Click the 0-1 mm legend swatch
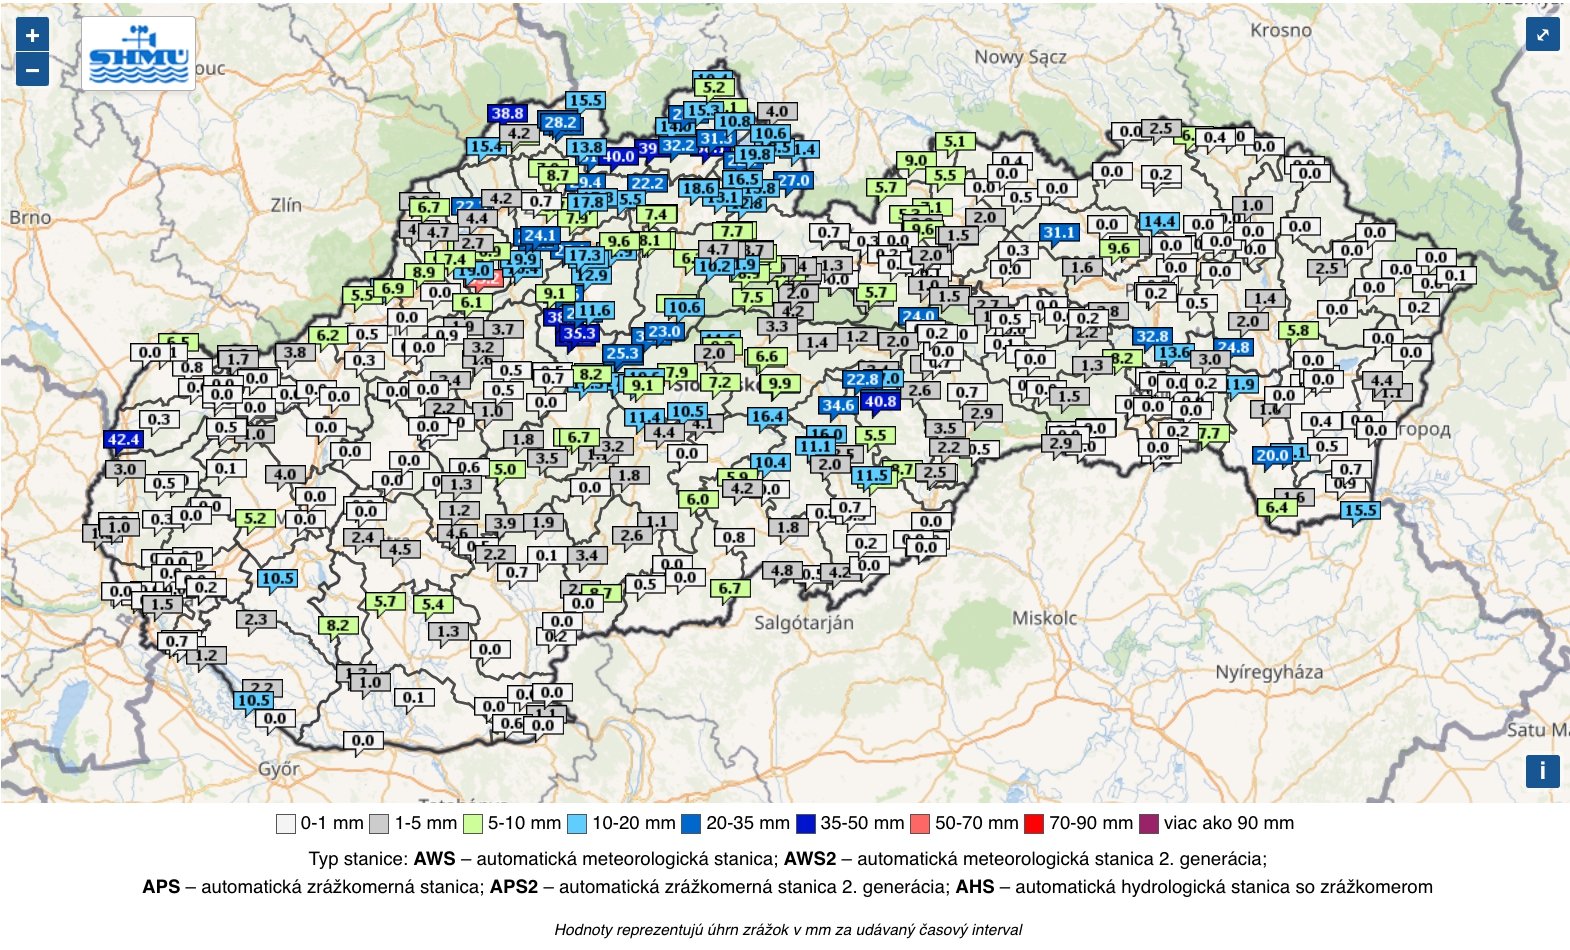The width and height of the screenshot is (1570, 950). (x=286, y=824)
